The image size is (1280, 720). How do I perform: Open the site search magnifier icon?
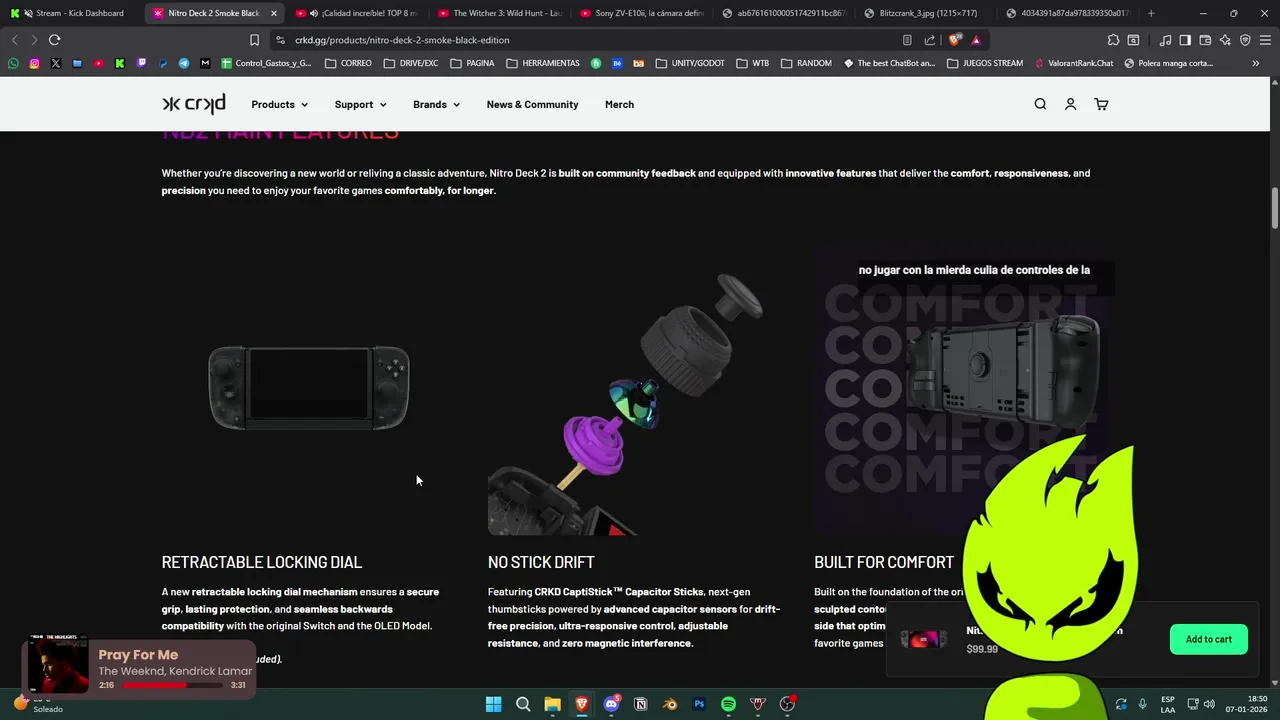coord(1040,104)
